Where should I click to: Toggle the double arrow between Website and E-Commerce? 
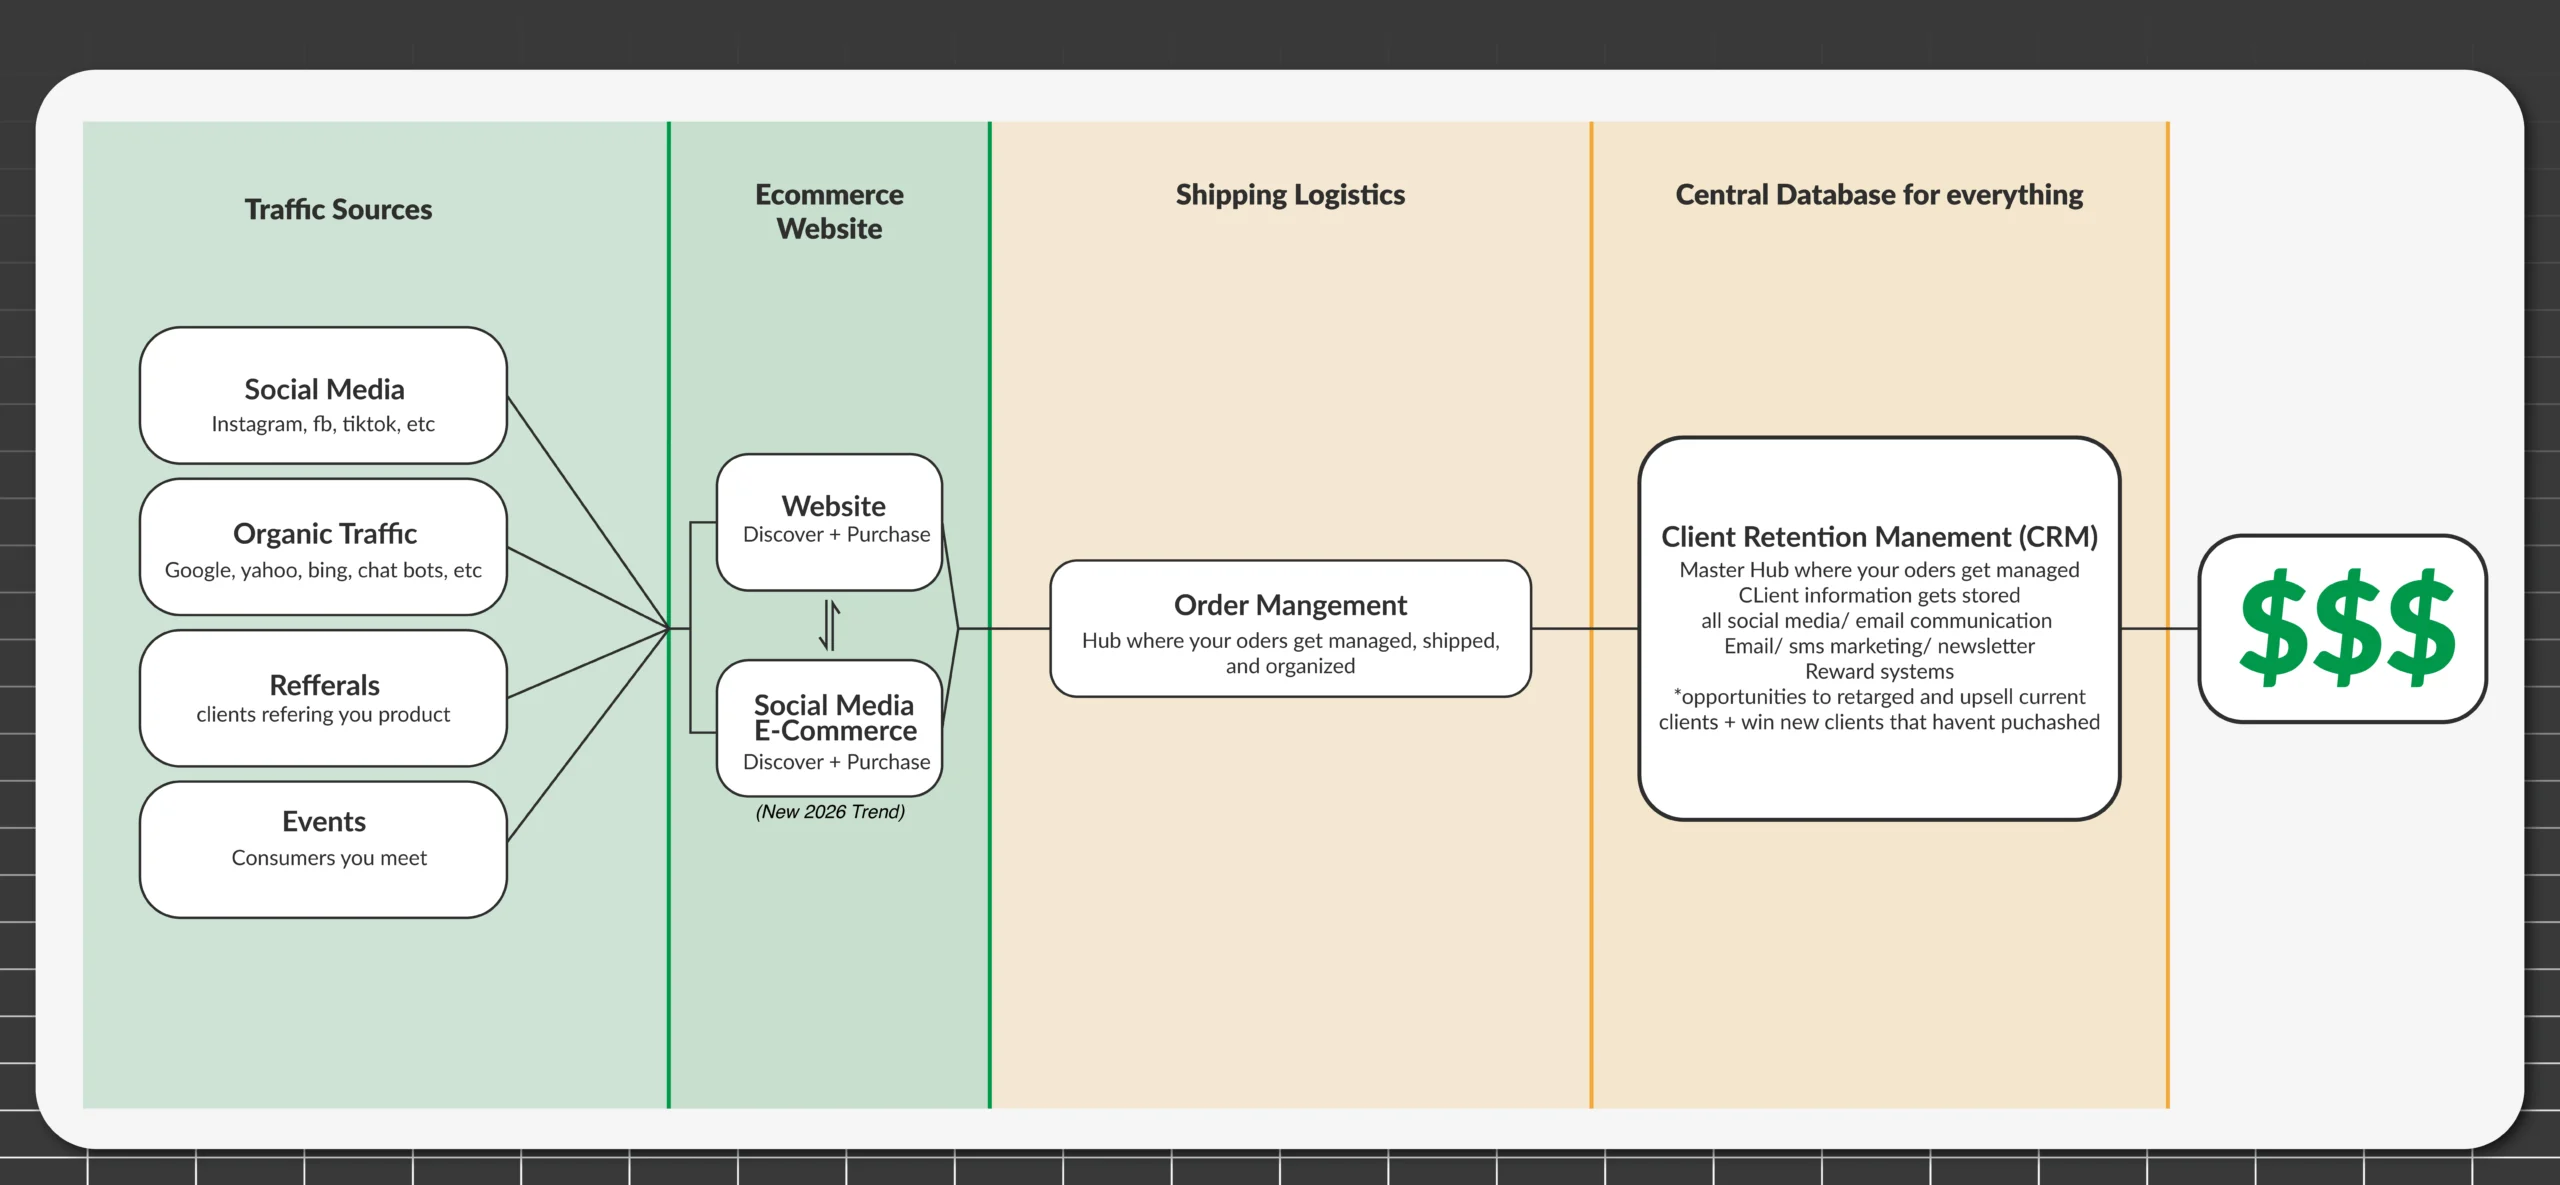click(828, 623)
